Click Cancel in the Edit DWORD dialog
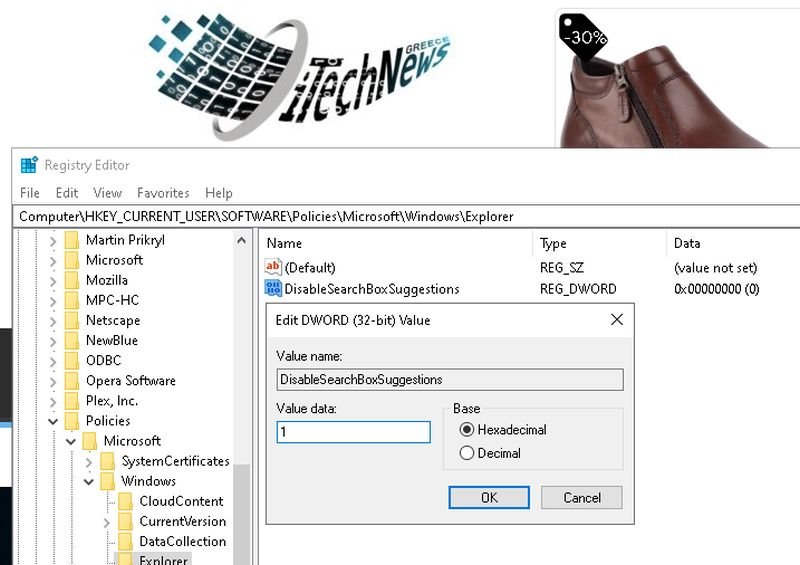Screen dimensions: 800x565 point(581,497)
